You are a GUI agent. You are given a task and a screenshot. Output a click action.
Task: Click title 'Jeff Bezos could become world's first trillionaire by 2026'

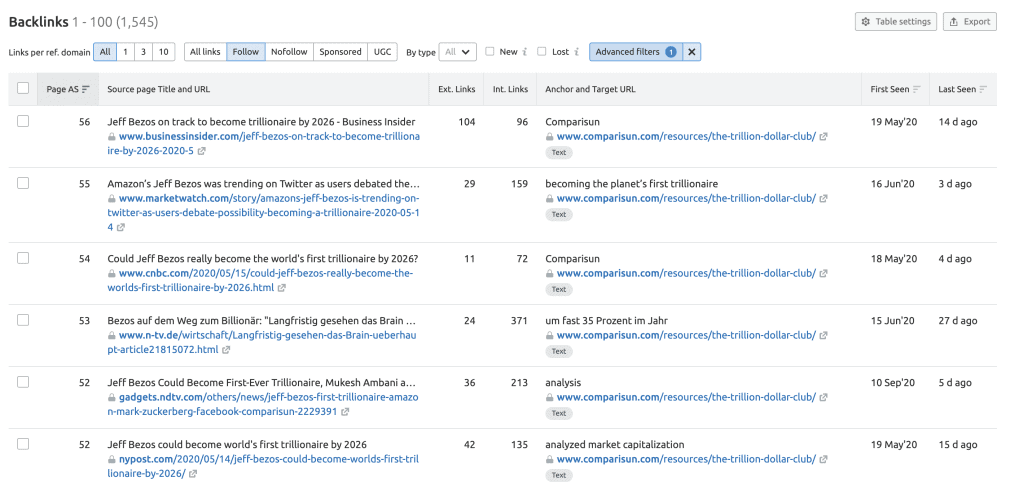[x=237, y=444]
